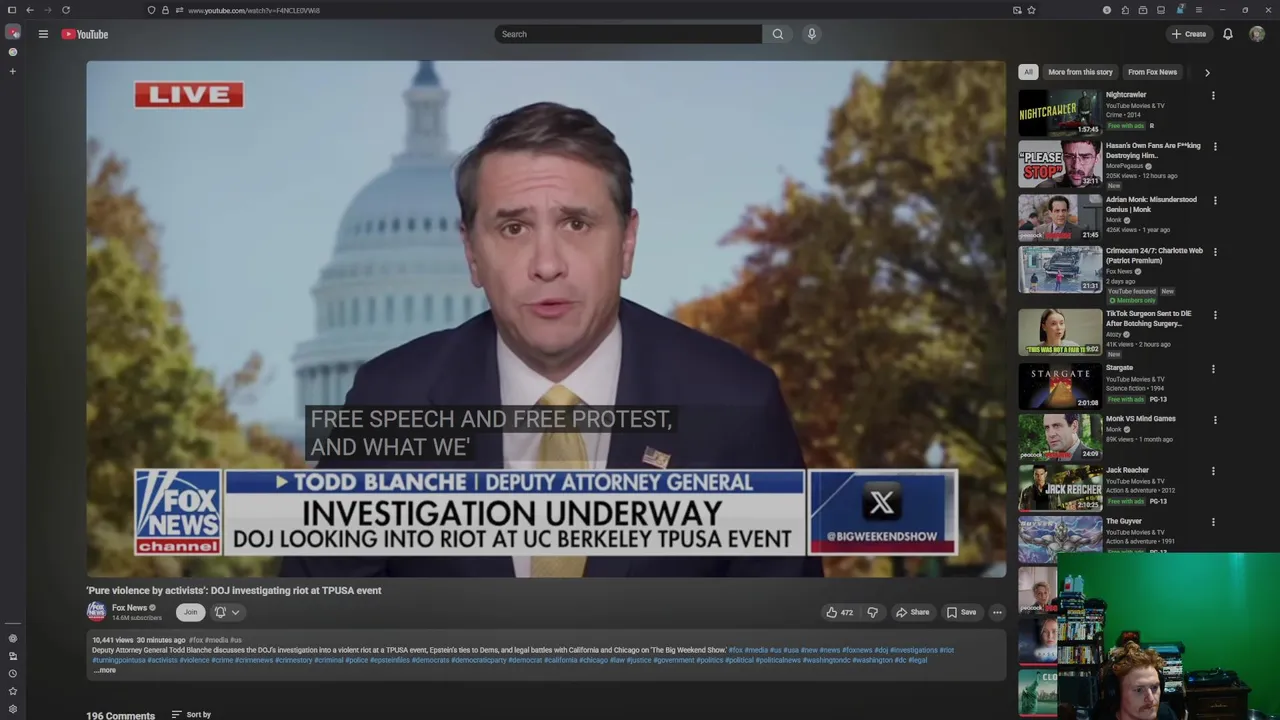Reload the page with the refresh icon
The height and width of the screenshot is (720, 1280).
pyautogui.click(x=66, y=10)
